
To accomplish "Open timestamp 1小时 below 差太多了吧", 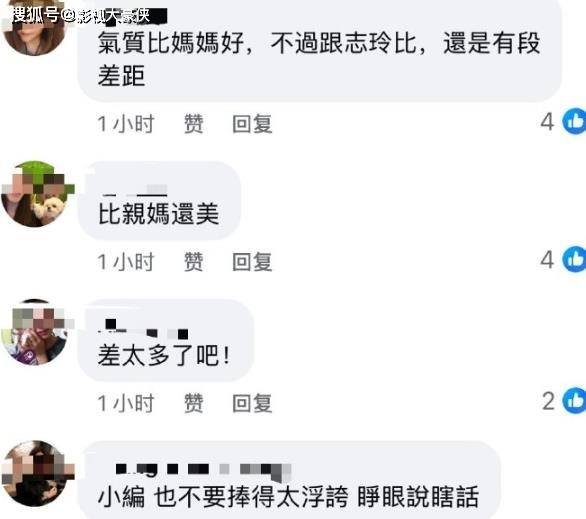I will click(x=126, y=403).
